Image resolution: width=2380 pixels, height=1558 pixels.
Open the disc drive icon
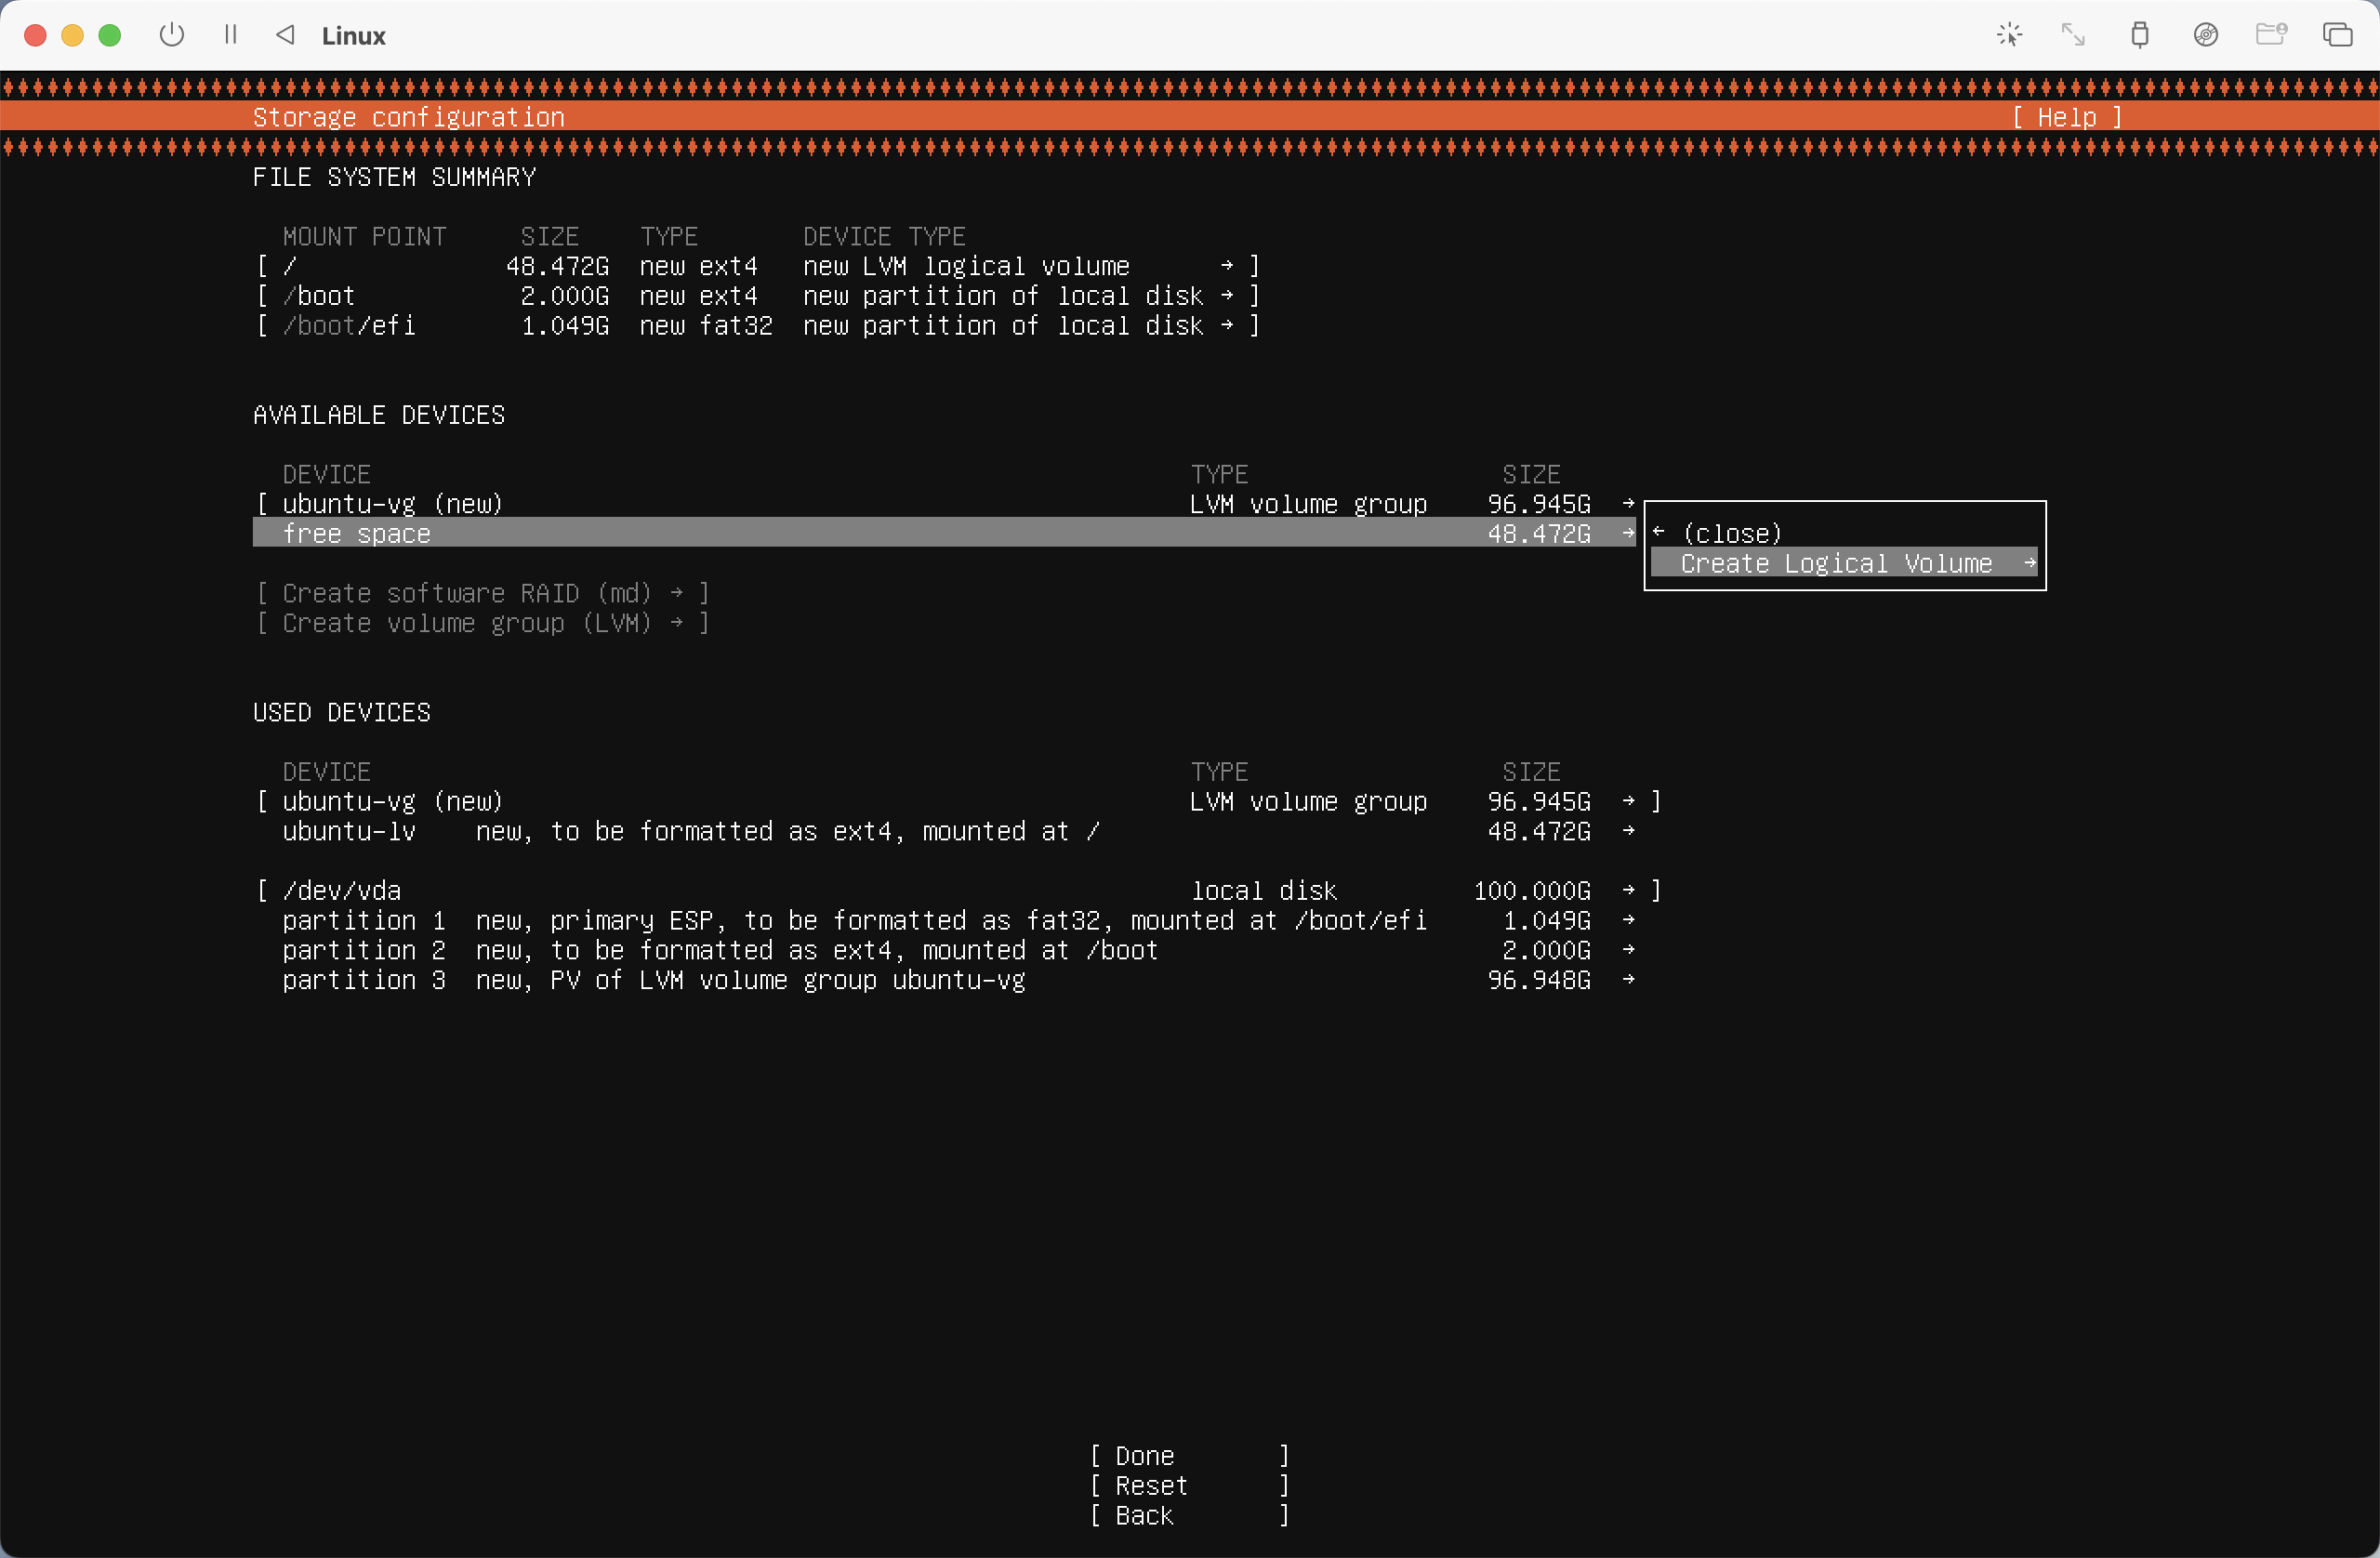2205,35
